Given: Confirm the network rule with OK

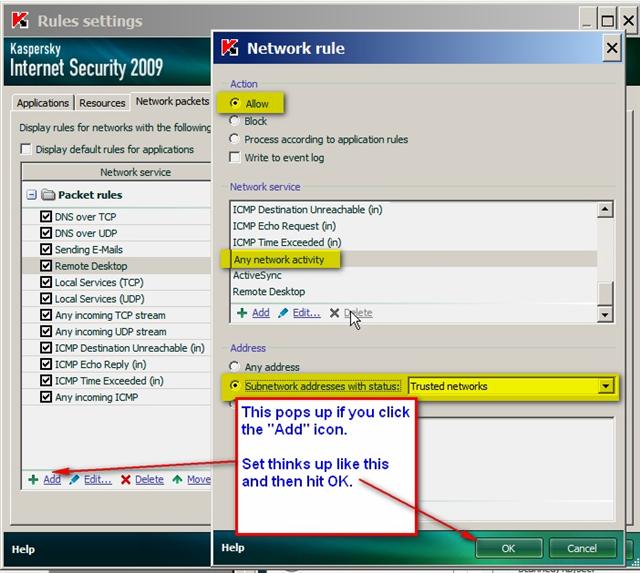Looking at the screenshot, I should [509, 548].
